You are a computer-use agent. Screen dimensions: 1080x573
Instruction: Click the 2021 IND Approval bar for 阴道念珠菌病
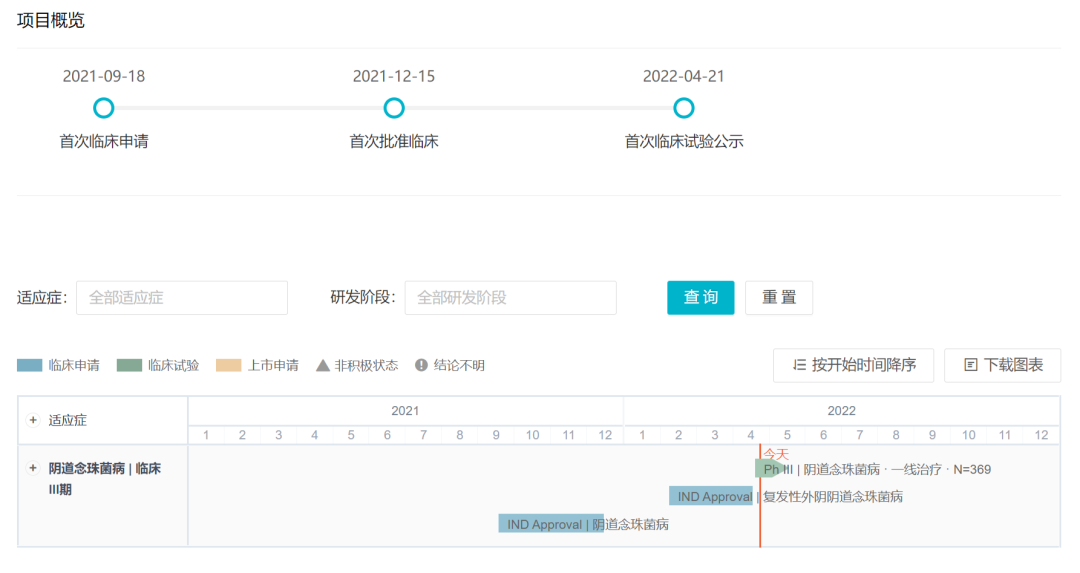pos(550,524)
